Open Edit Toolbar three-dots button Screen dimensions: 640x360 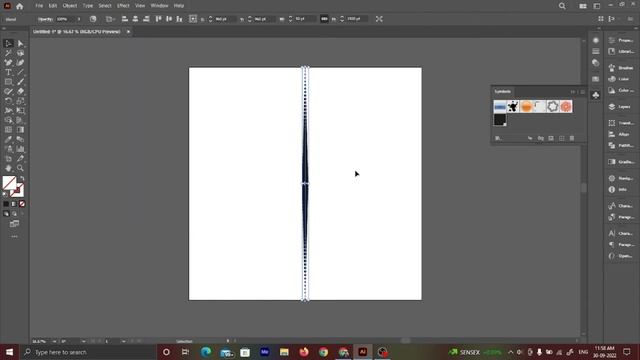point(14,237)
